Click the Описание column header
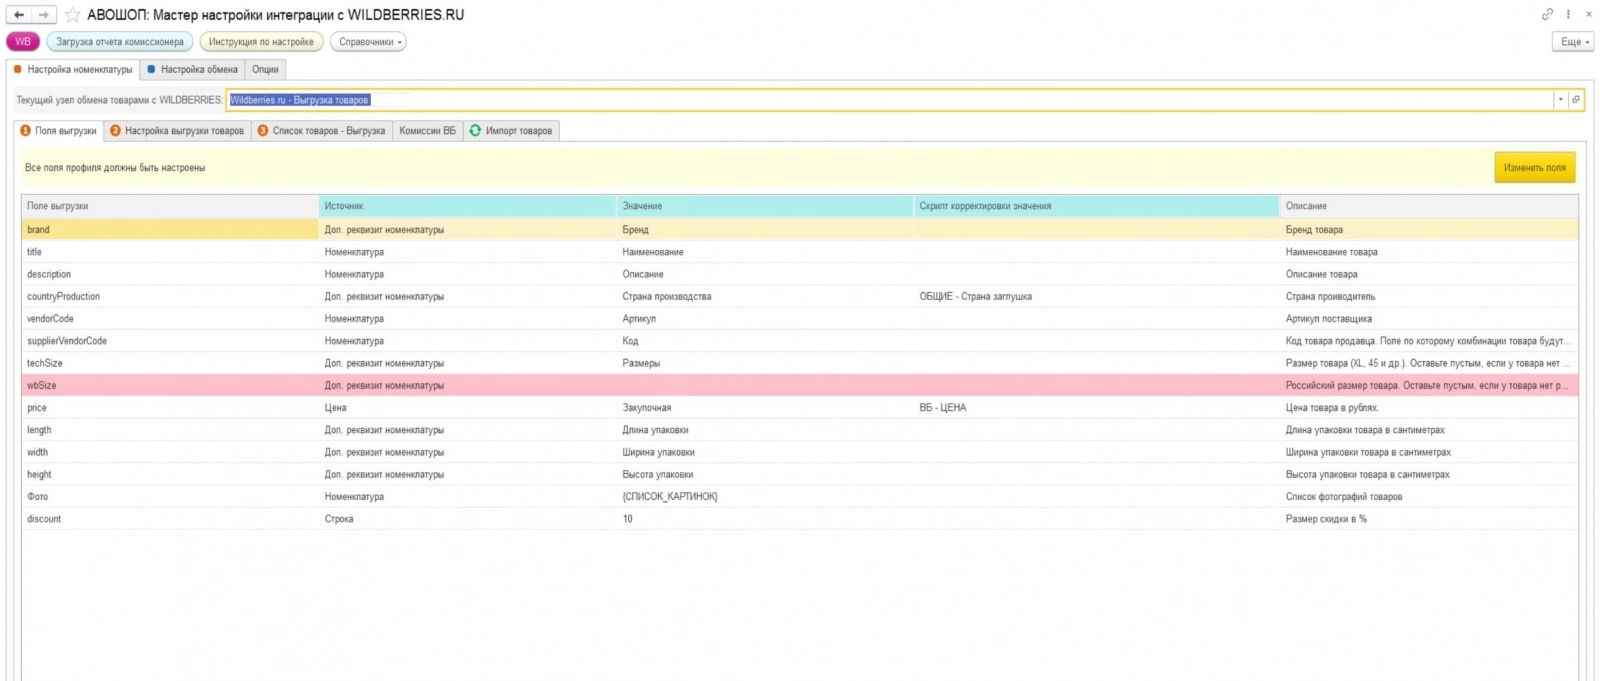This screenshot has width=1600, height=681. click(1429, 206)
